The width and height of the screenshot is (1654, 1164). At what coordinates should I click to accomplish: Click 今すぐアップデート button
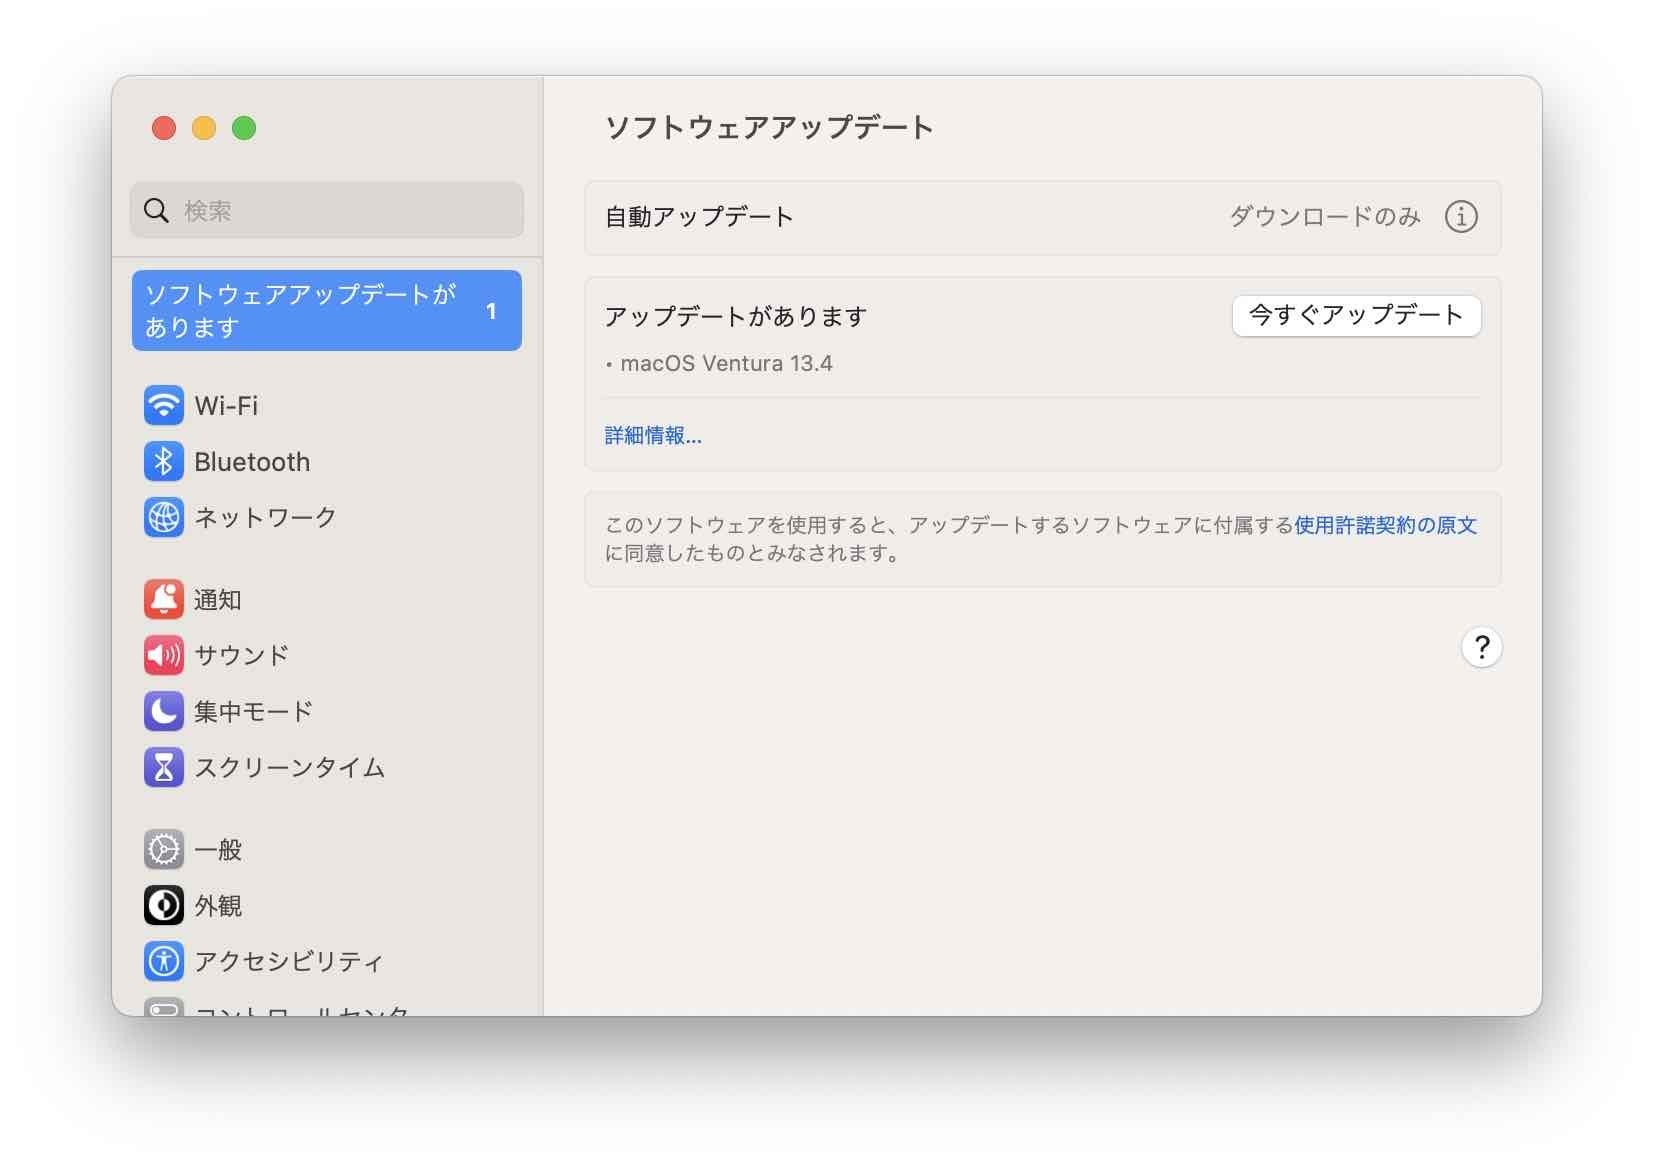point(1356,316)
